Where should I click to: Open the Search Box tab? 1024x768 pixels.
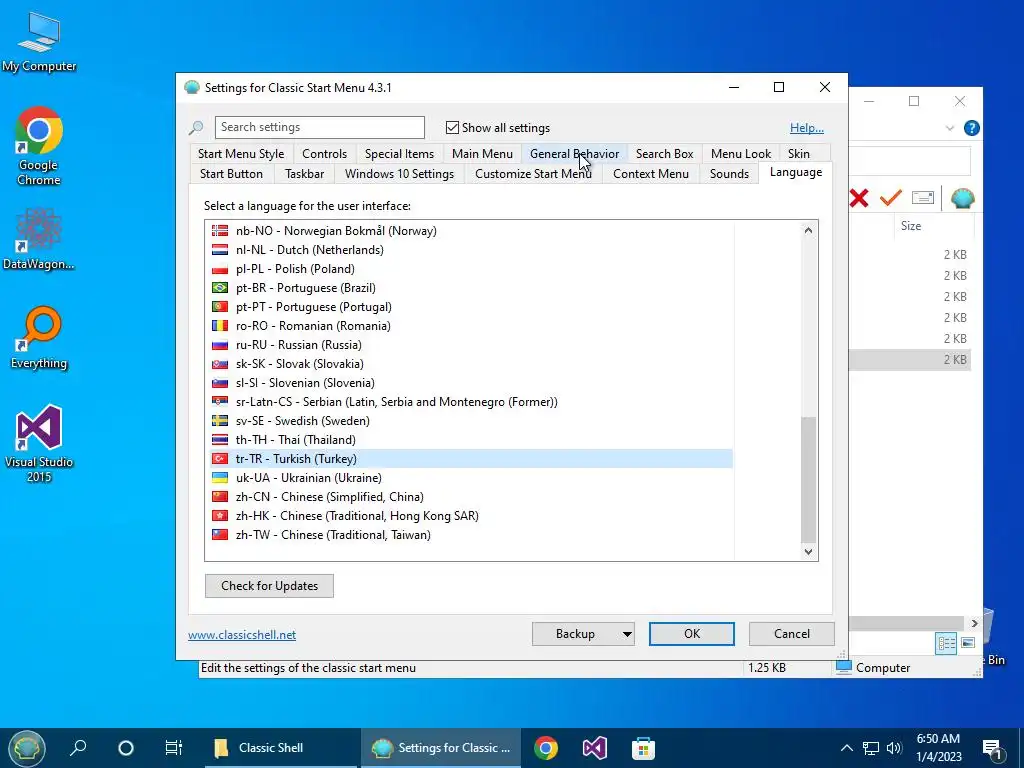(x=664, y=154)
